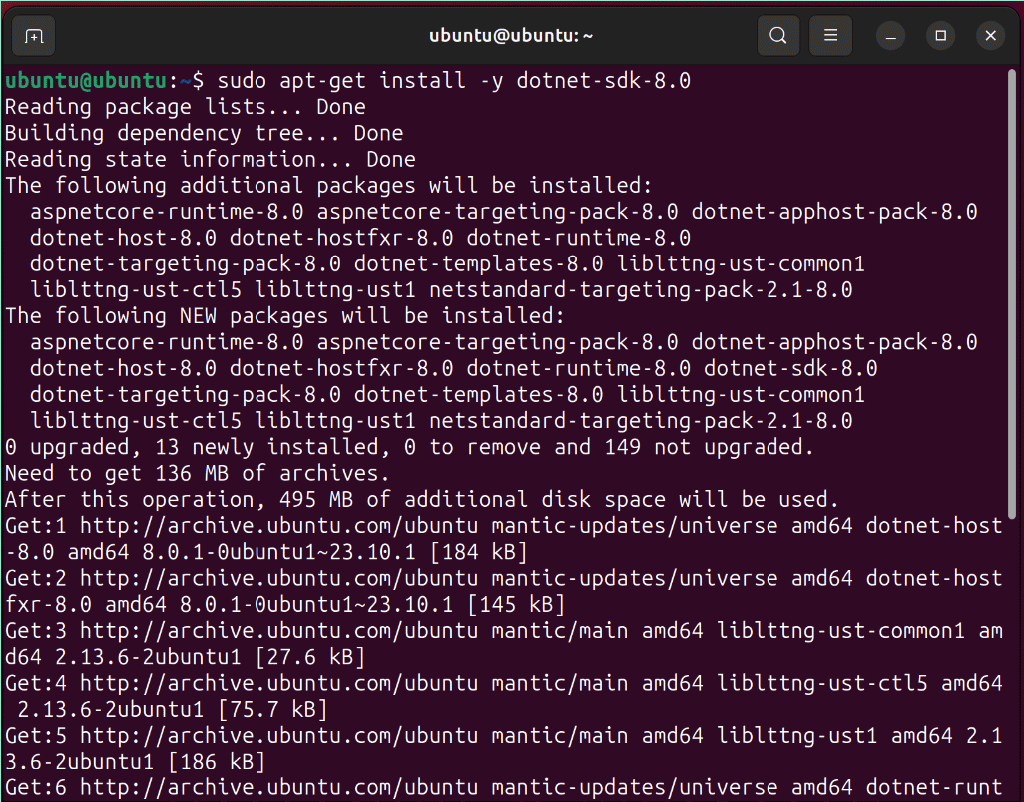Click the [145 kB] size value
Image resolution: width=1024 pixels, height=802 pixels.
click(516, 605)
